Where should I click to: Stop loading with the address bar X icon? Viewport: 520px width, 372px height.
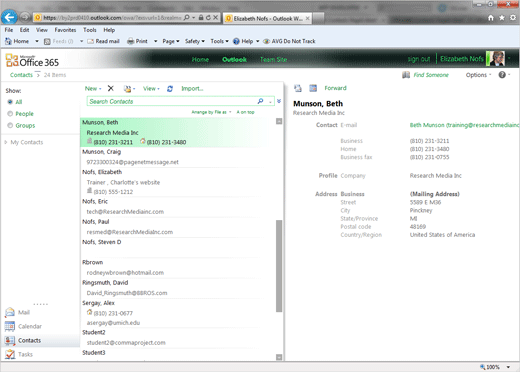tap(216, 17)
